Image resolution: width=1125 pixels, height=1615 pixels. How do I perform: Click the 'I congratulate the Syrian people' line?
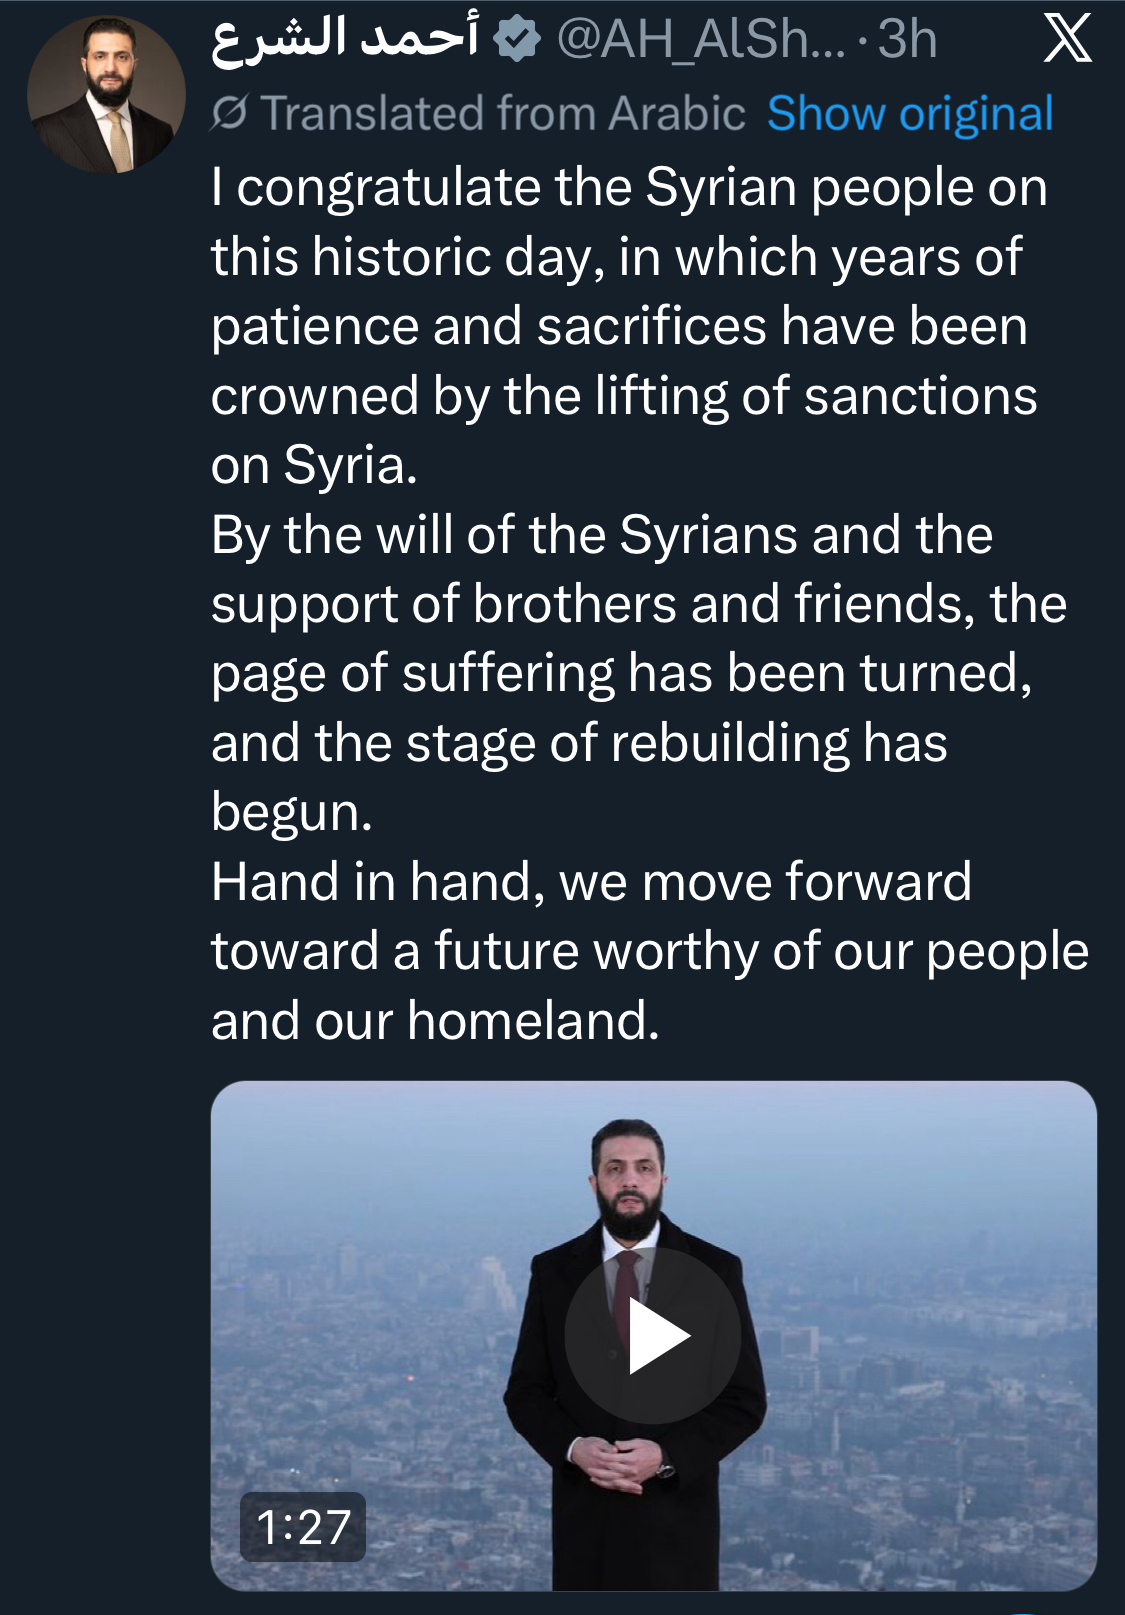(629, 187)
